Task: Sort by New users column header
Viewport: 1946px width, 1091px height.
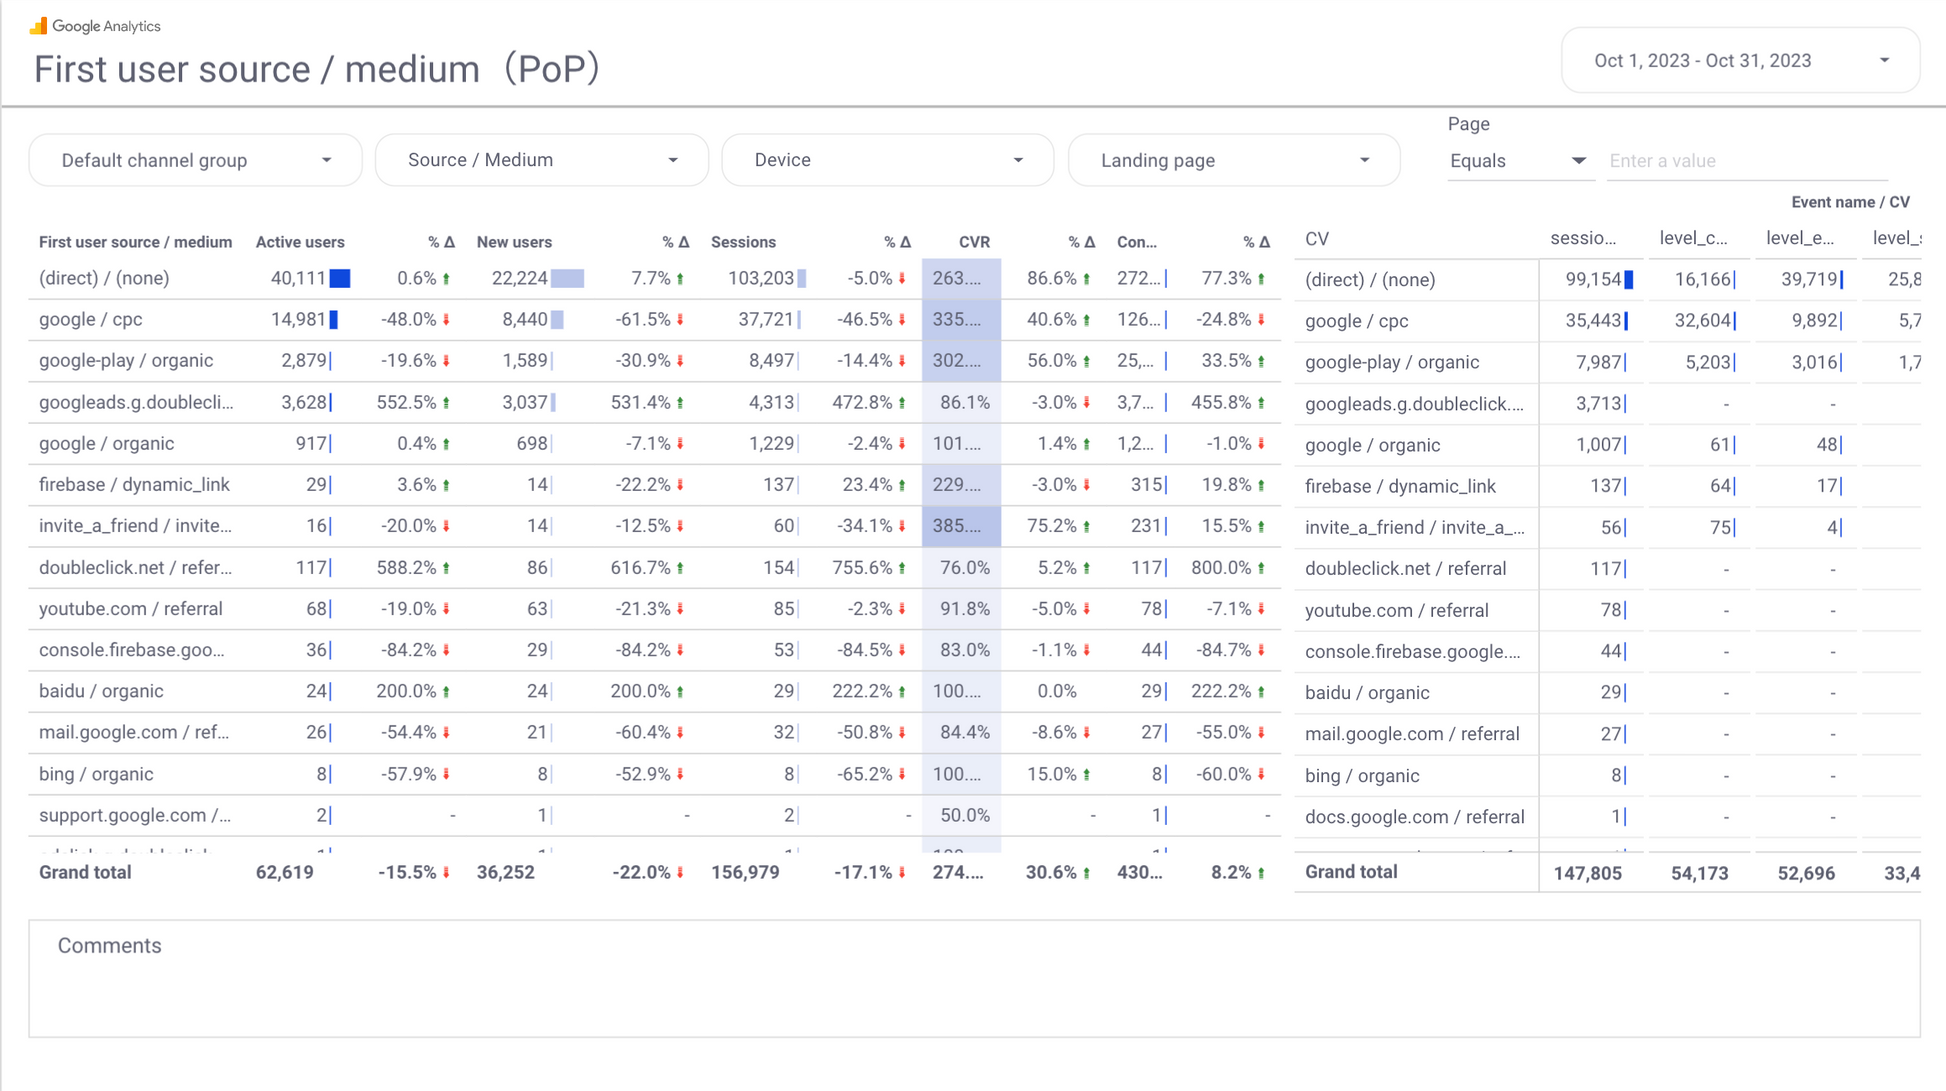Action: coord(514,242)
